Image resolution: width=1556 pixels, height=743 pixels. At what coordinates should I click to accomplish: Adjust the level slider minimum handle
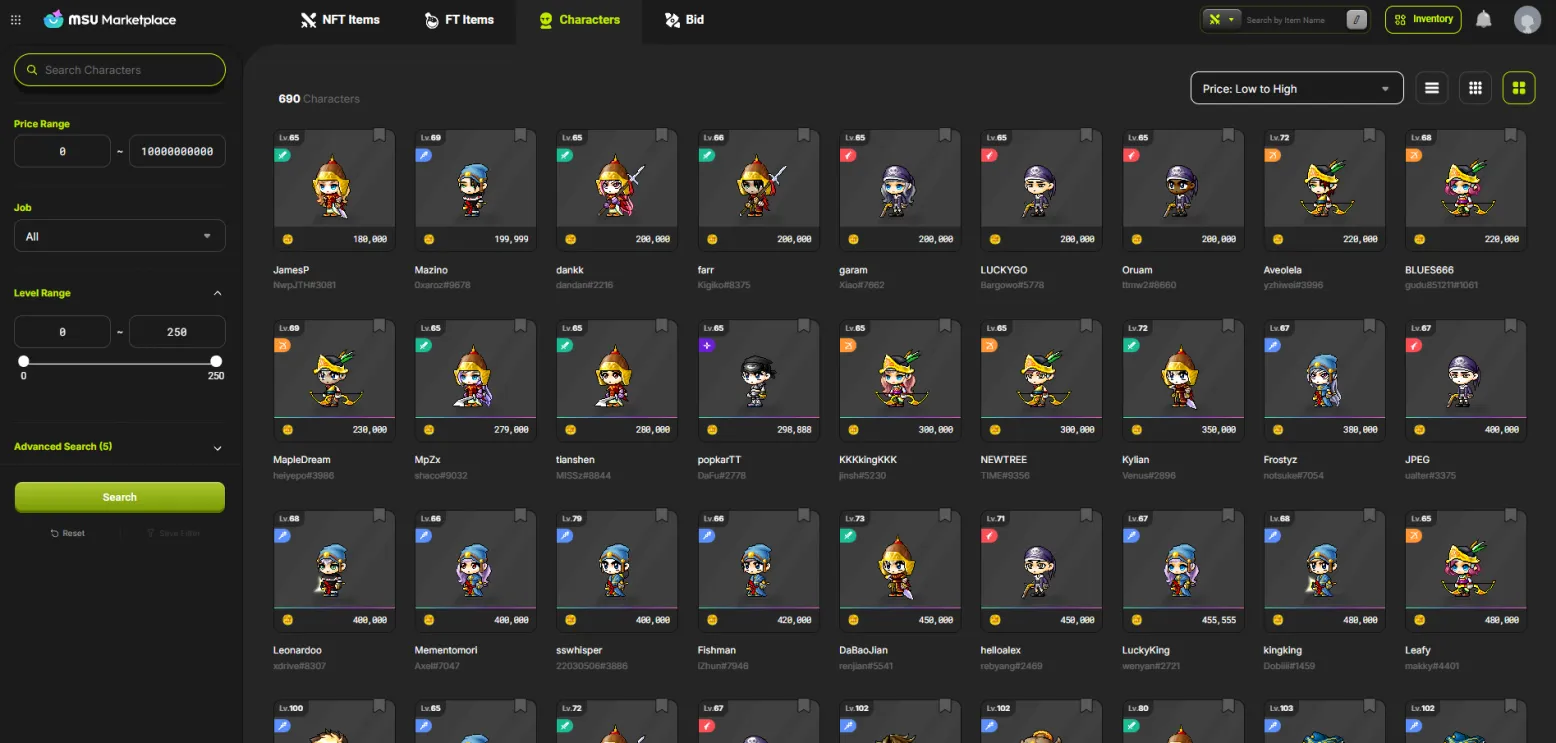point(24,361)
